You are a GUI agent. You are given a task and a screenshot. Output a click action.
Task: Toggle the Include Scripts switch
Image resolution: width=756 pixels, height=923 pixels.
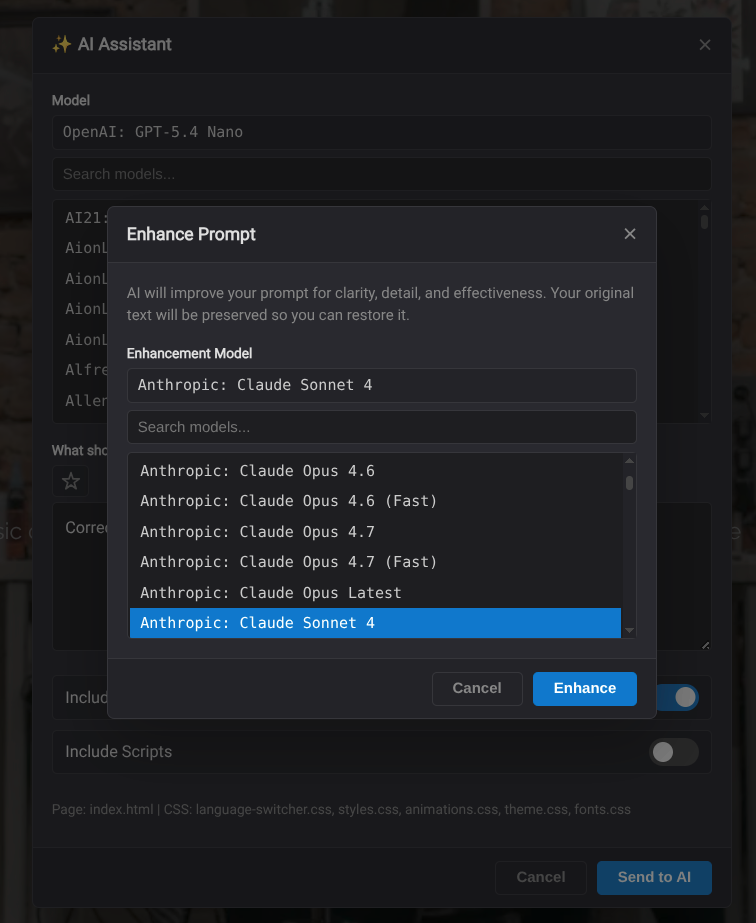click(674, 752)
